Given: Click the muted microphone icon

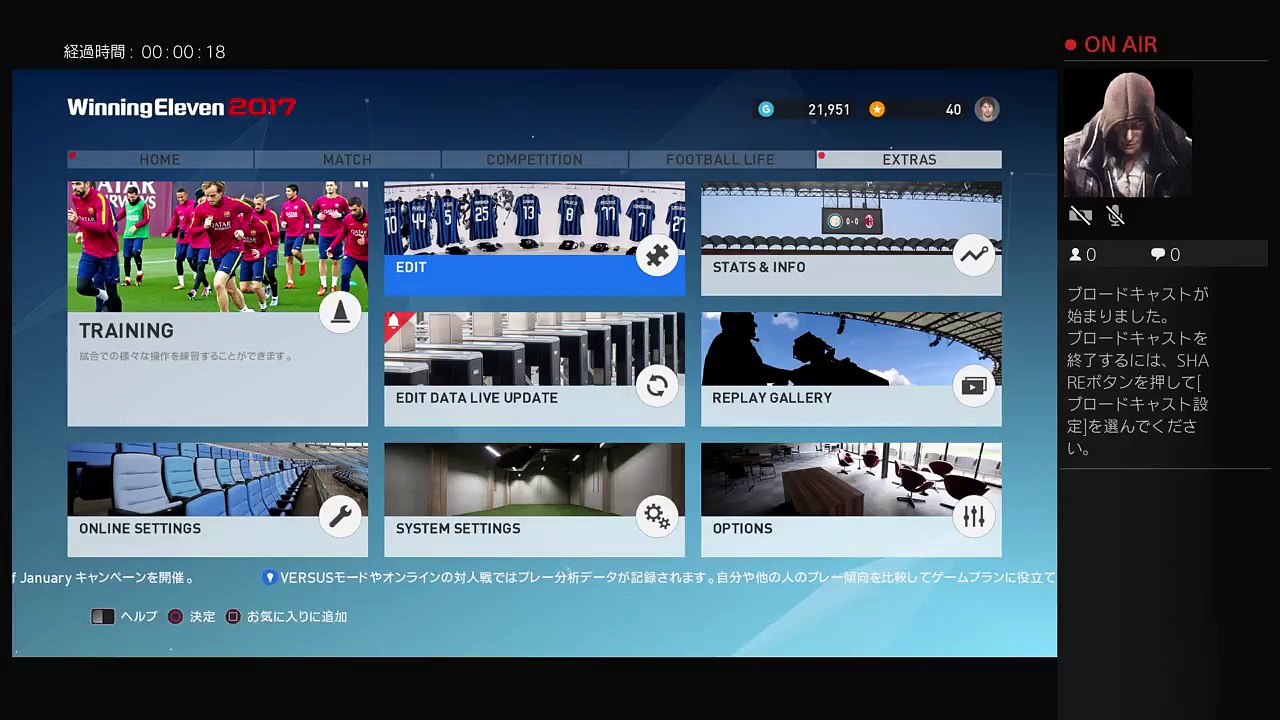Looking at the screenshot, I should point(1116,215).
